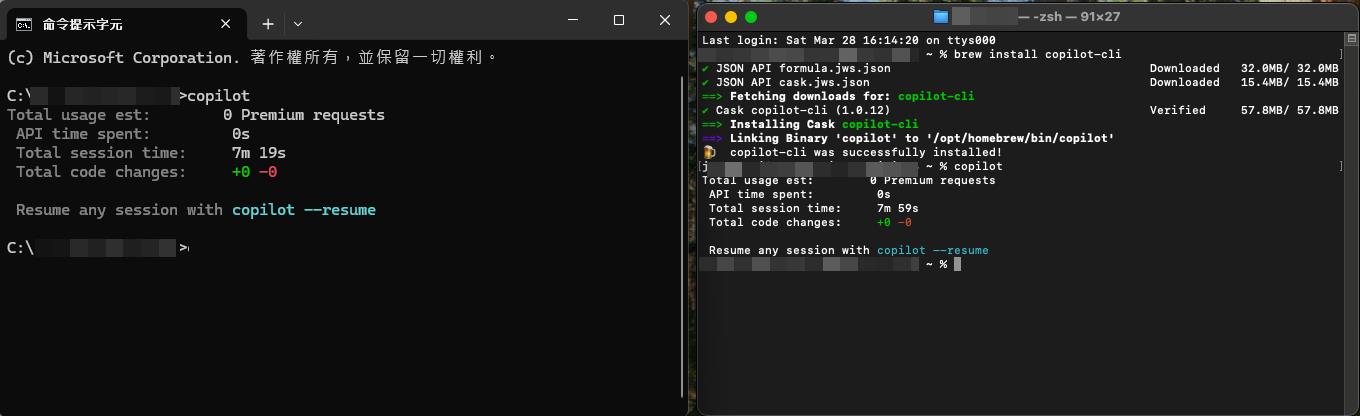Click the cyan copilot --resume text in Windows Terminal
The width and height of the screenshot is (1360, 416).
(x=304, y=210)
